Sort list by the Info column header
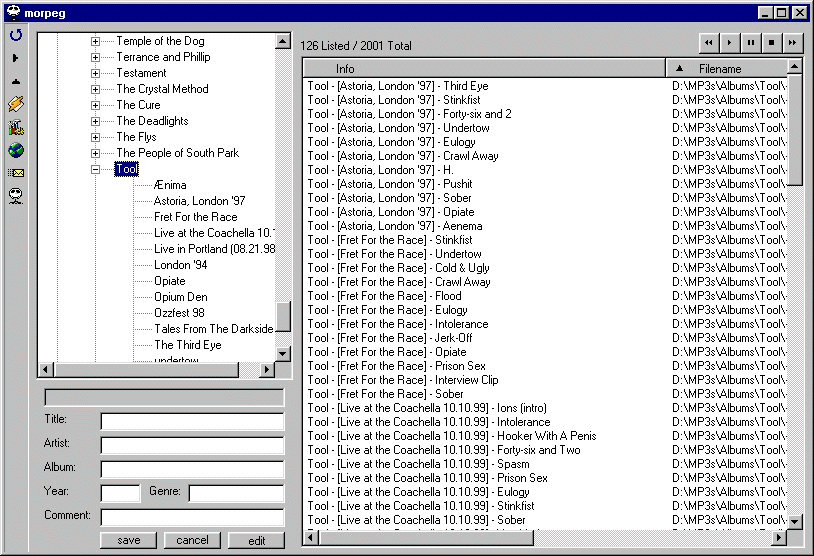 pos(484,69)
